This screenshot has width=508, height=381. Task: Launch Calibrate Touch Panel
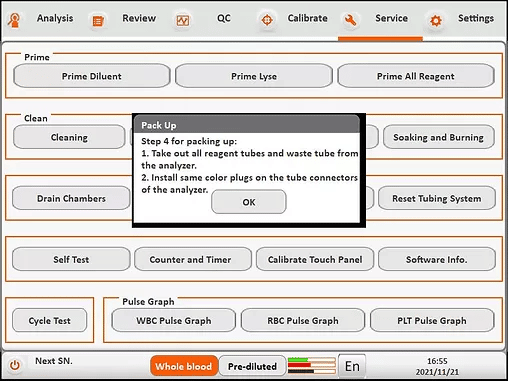[315, 259]
